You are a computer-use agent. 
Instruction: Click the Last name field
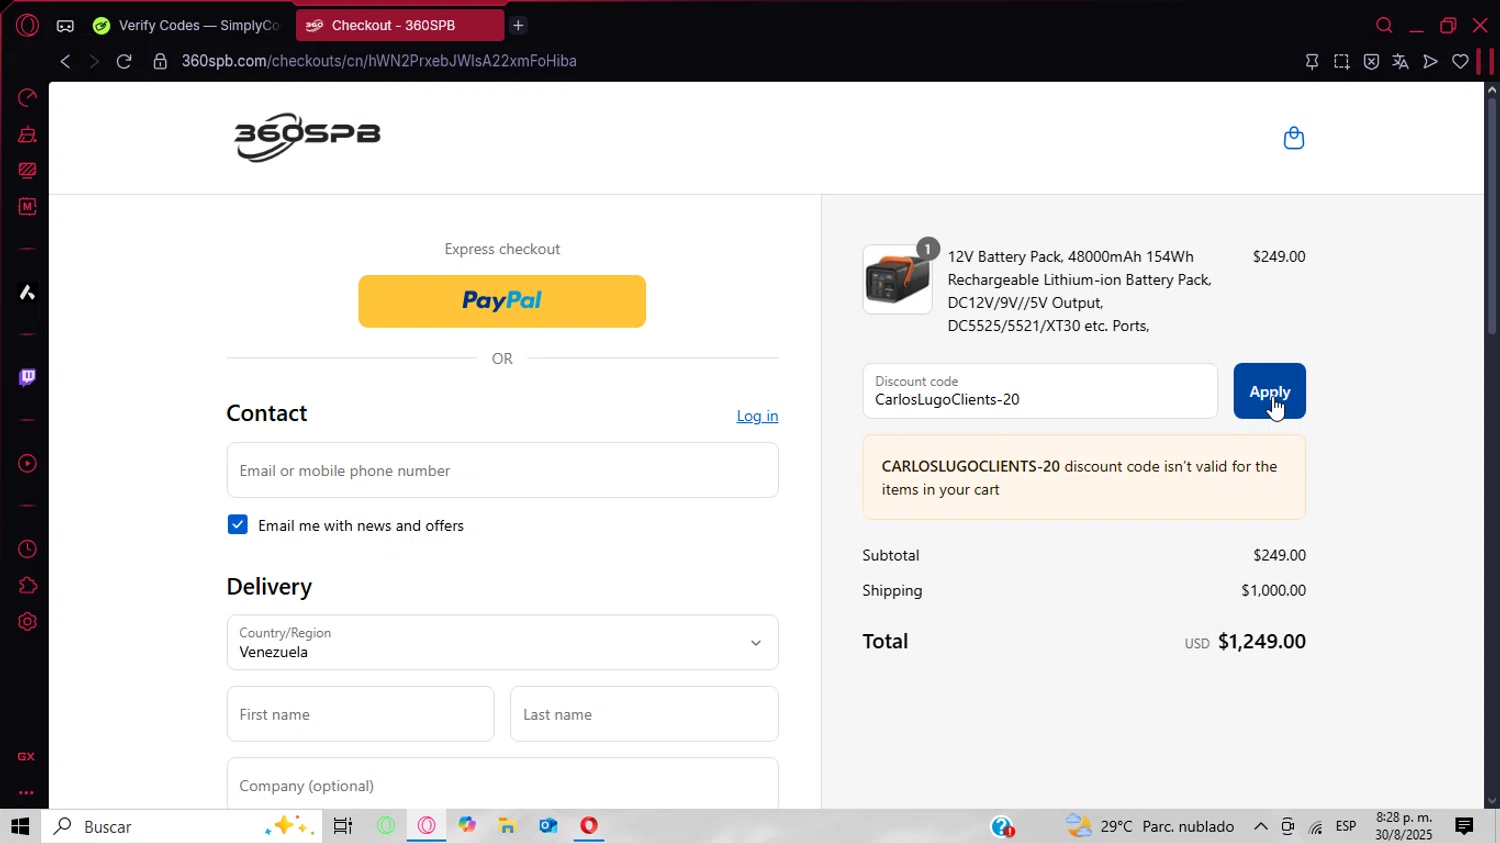pos(644,714)
